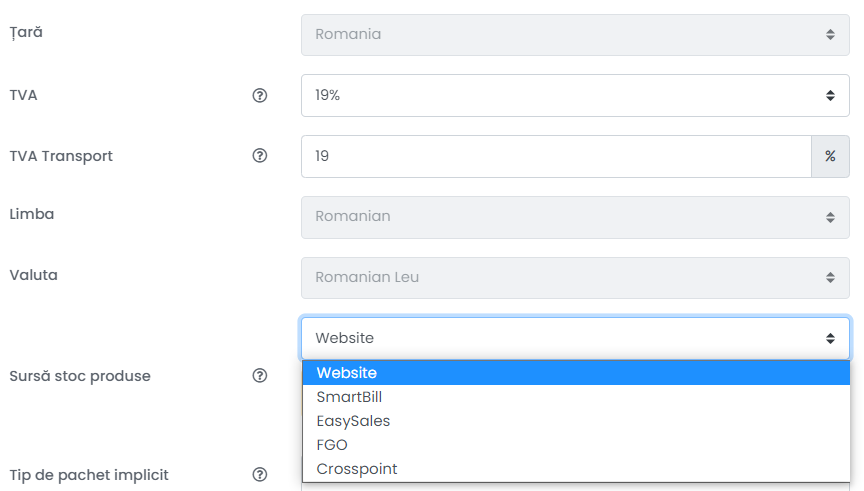The width and height of the screenshot is (864, 491).
Task: Expand the Țară Romania dropdown
Action: click(575, 35)
